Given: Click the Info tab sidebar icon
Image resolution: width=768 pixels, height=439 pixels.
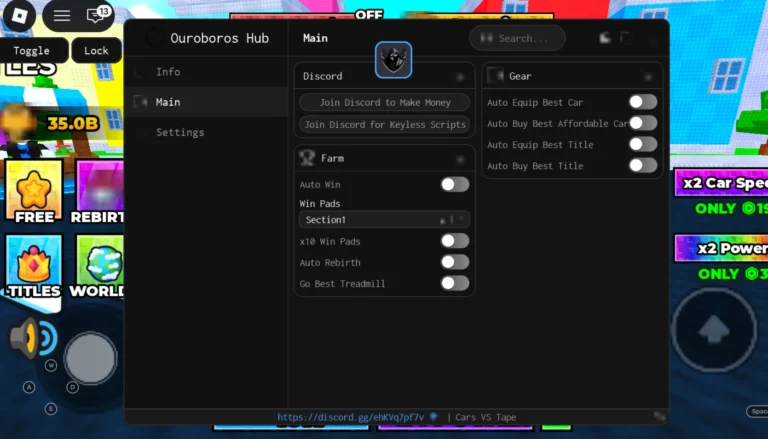Looking at the screenshot, I should coord(139,72).
